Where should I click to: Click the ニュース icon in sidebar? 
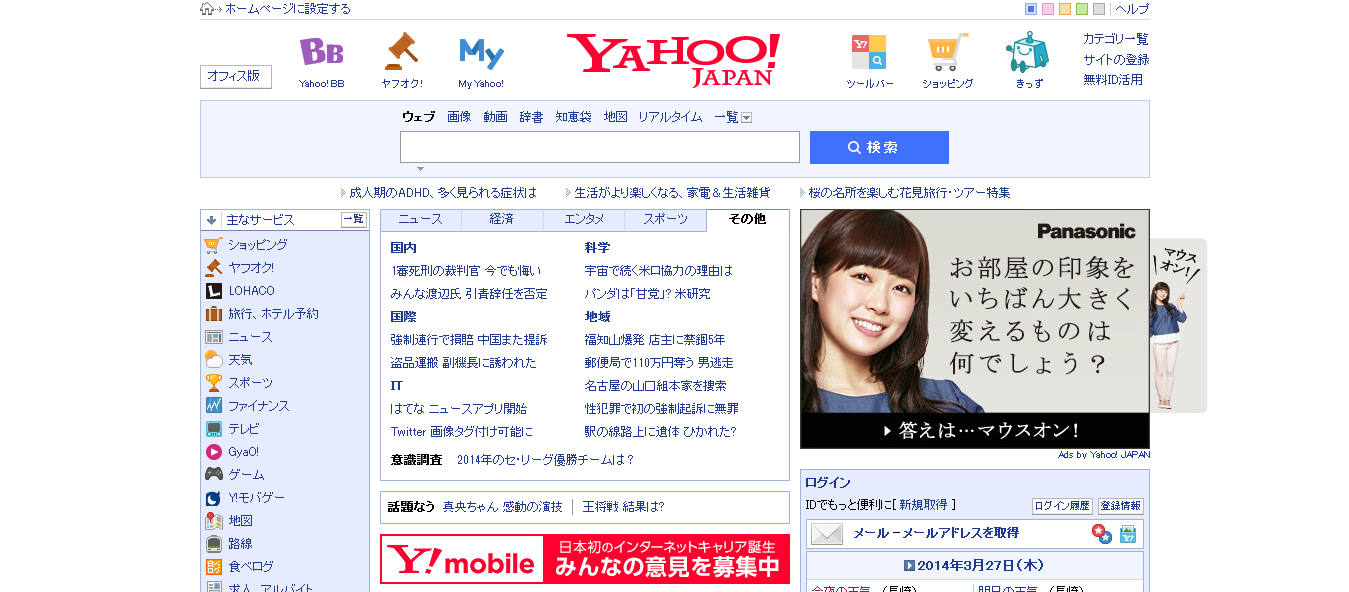click(213, 337)
